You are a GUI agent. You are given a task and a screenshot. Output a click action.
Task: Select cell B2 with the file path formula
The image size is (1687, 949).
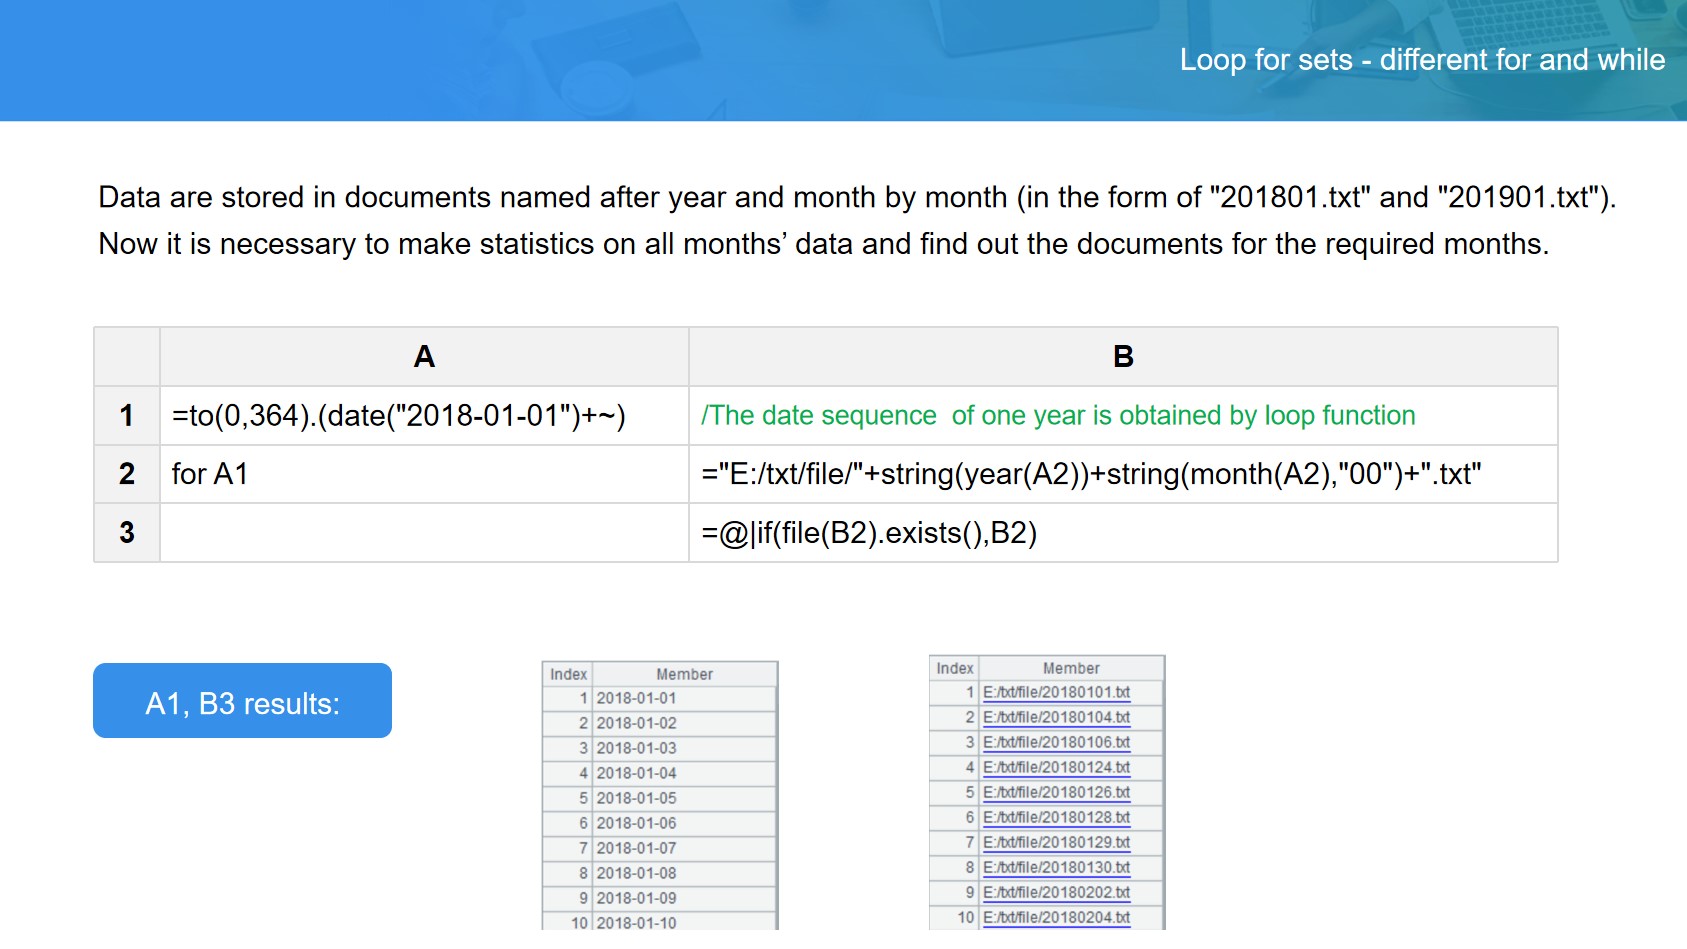[x=1091, y=474]
